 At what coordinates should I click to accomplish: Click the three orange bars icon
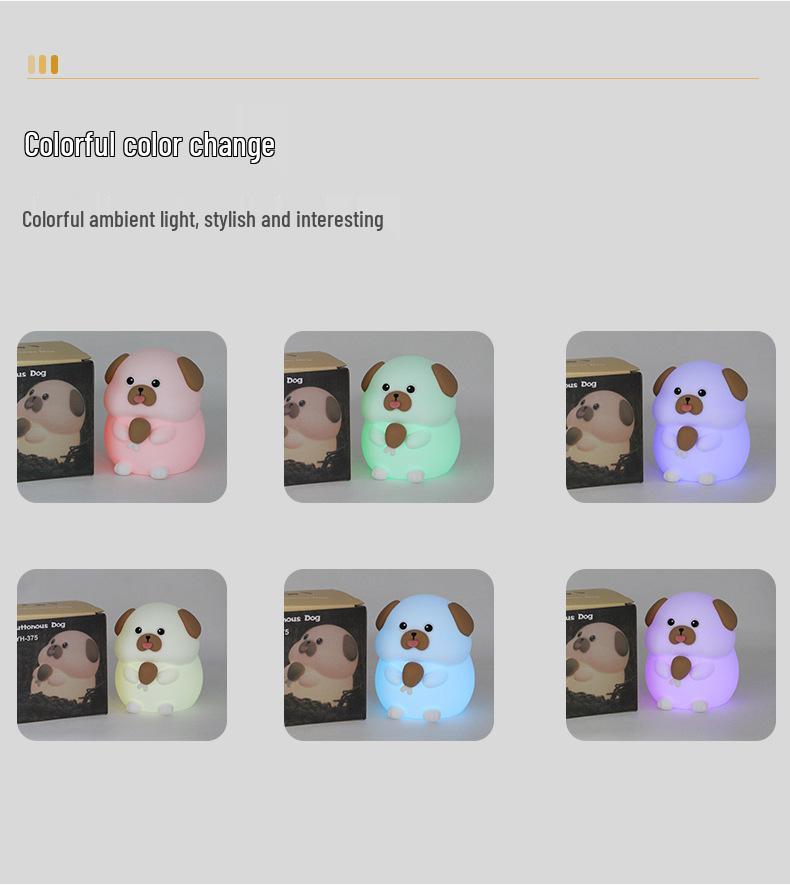(43, 64)
